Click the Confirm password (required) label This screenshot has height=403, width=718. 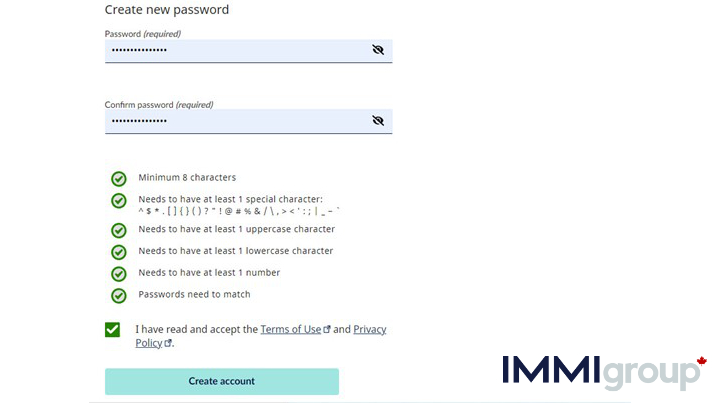tap(159, 105)
